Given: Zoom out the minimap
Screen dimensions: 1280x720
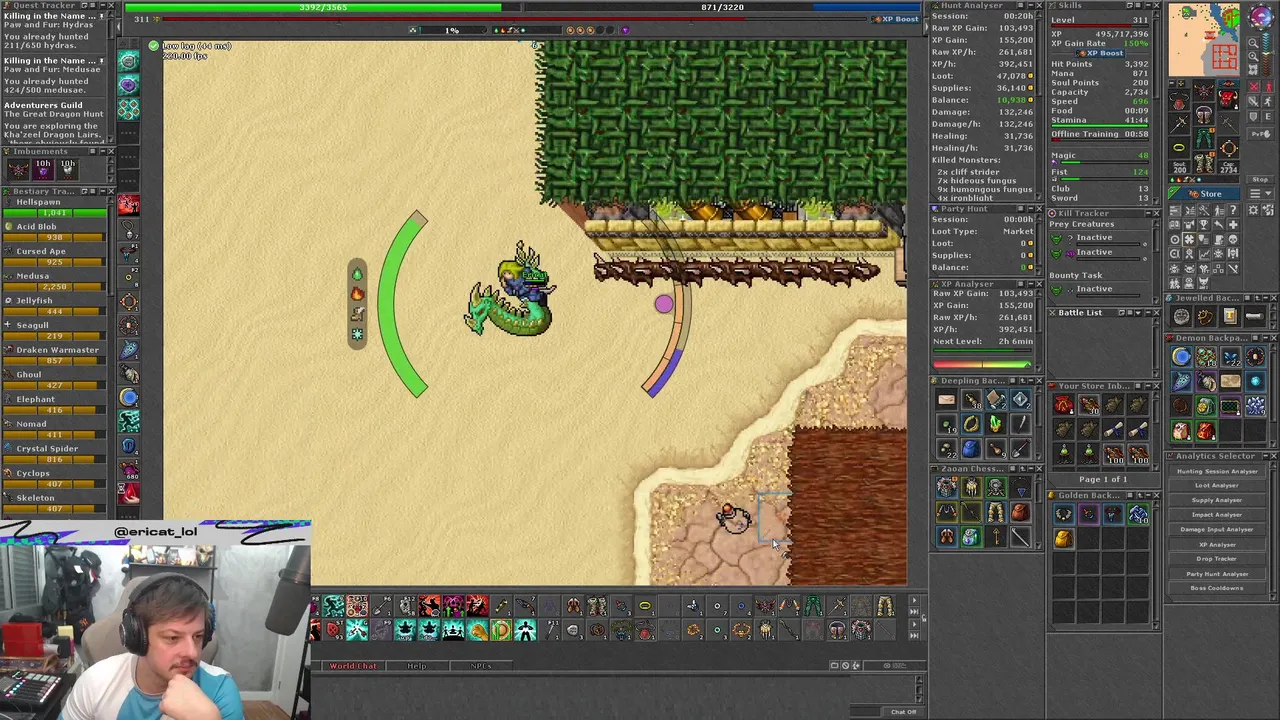Looking at the screenshot, I should 1253,42.
